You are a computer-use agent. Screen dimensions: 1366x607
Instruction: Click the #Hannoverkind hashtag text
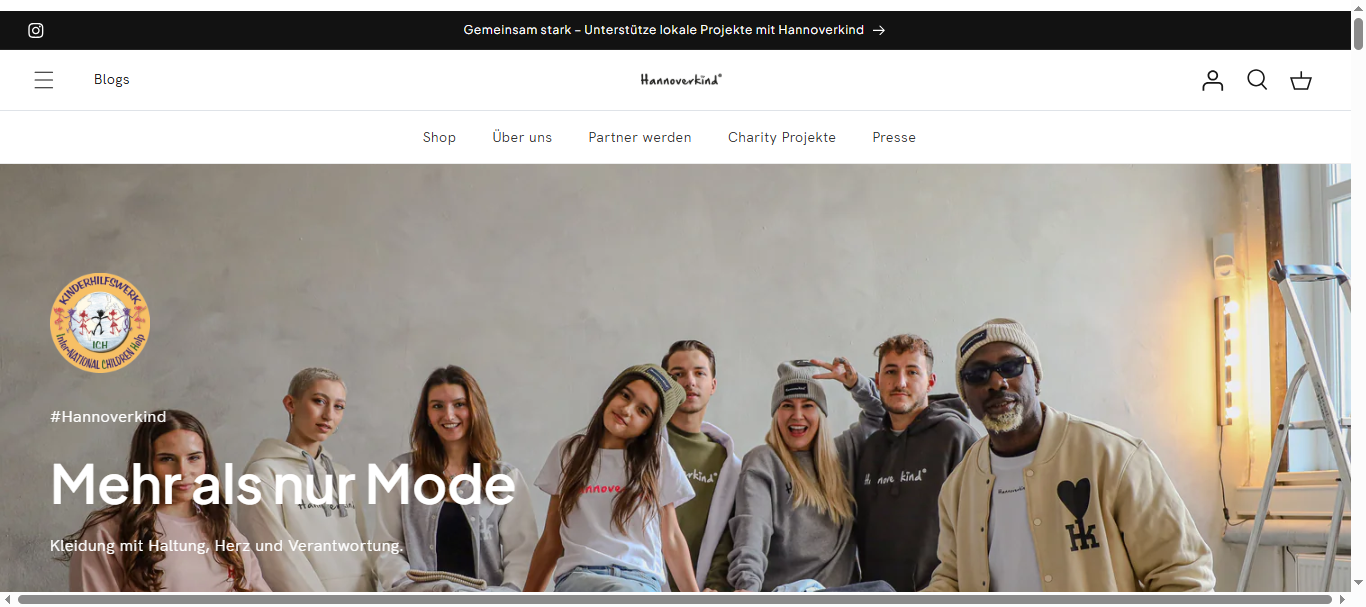point(108,416)
